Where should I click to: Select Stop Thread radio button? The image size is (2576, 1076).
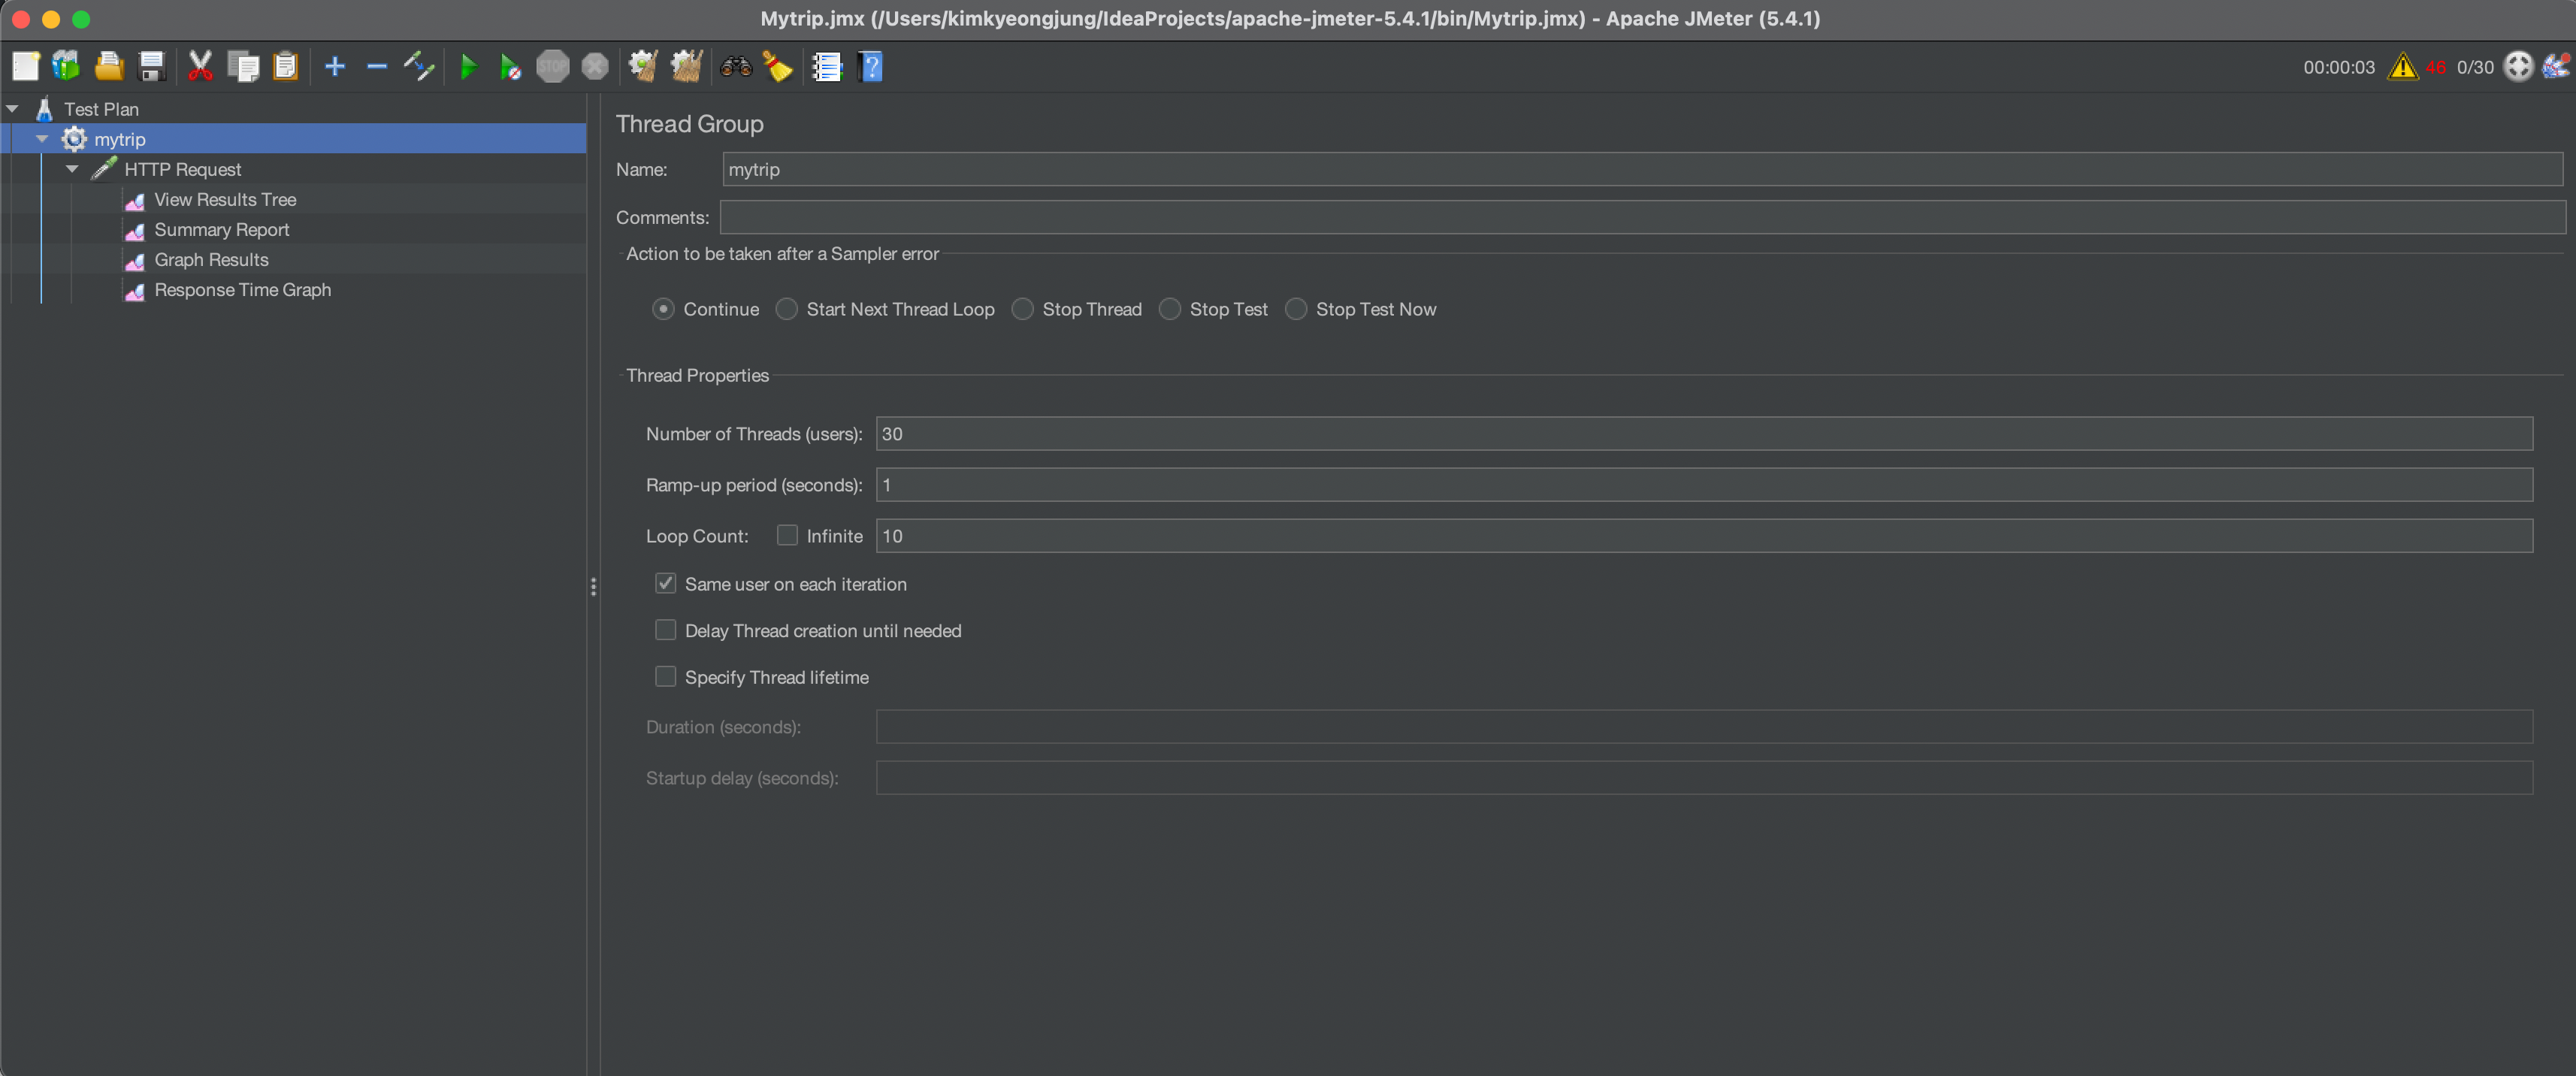coord(1022,309)
